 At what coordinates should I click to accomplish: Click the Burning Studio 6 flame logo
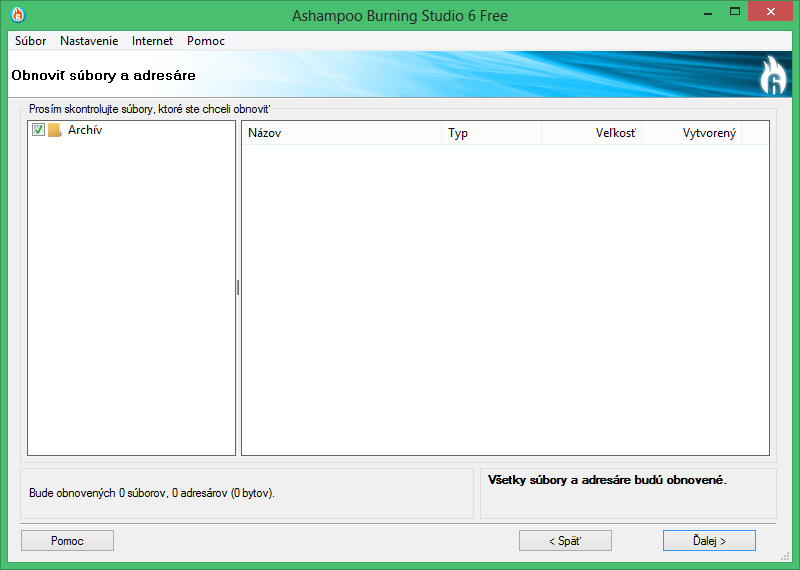click(773, 76)
